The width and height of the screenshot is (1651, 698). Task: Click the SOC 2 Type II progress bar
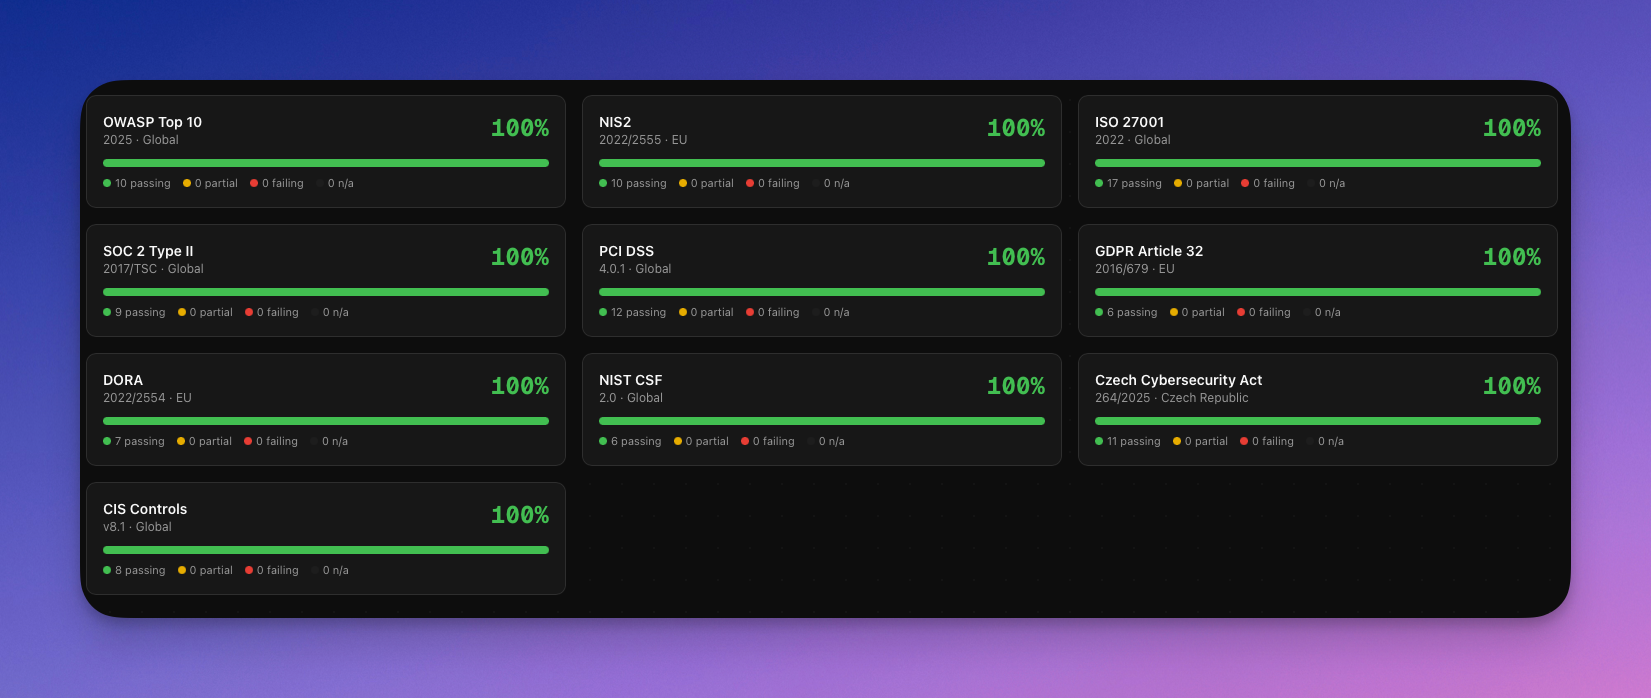[x=326, y=292]
